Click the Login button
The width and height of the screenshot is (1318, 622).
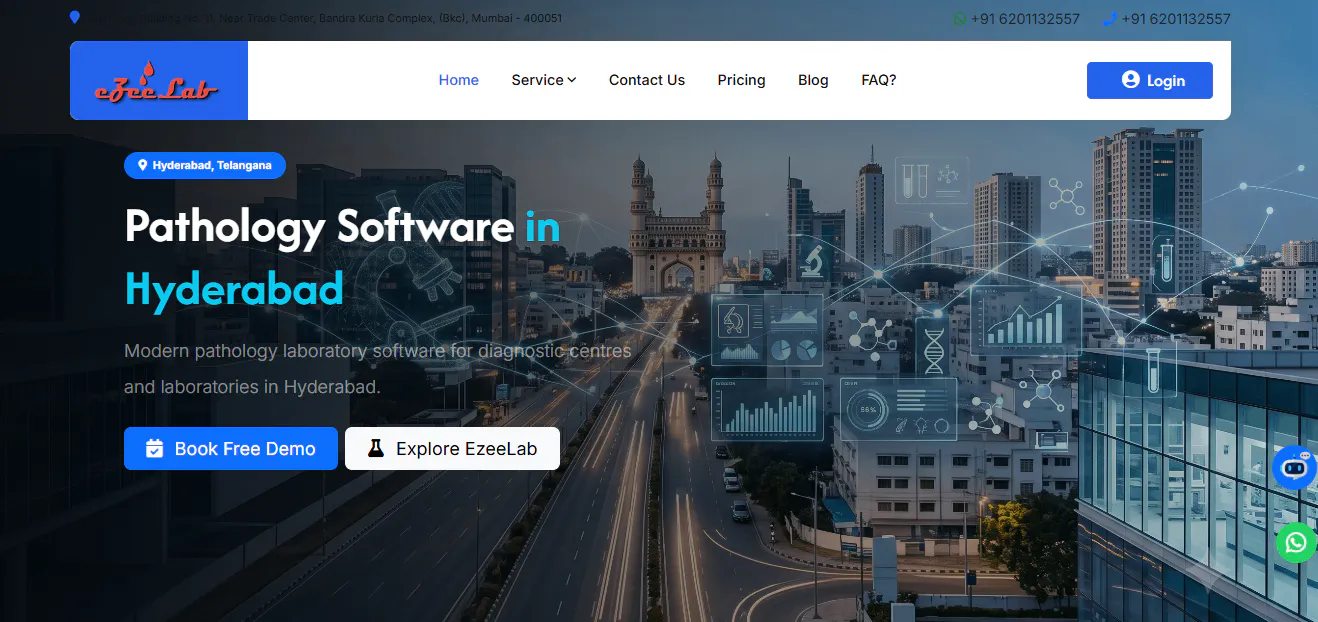[1150, 80]
